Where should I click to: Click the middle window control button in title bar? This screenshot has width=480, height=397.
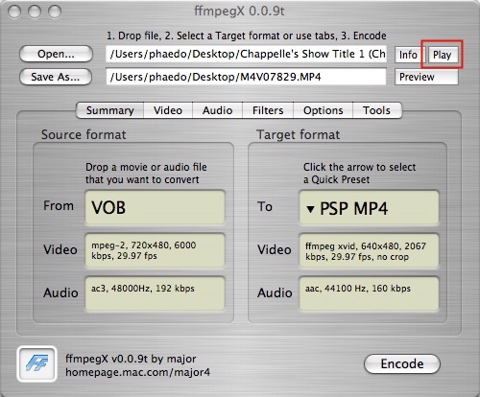pos(34,12)
